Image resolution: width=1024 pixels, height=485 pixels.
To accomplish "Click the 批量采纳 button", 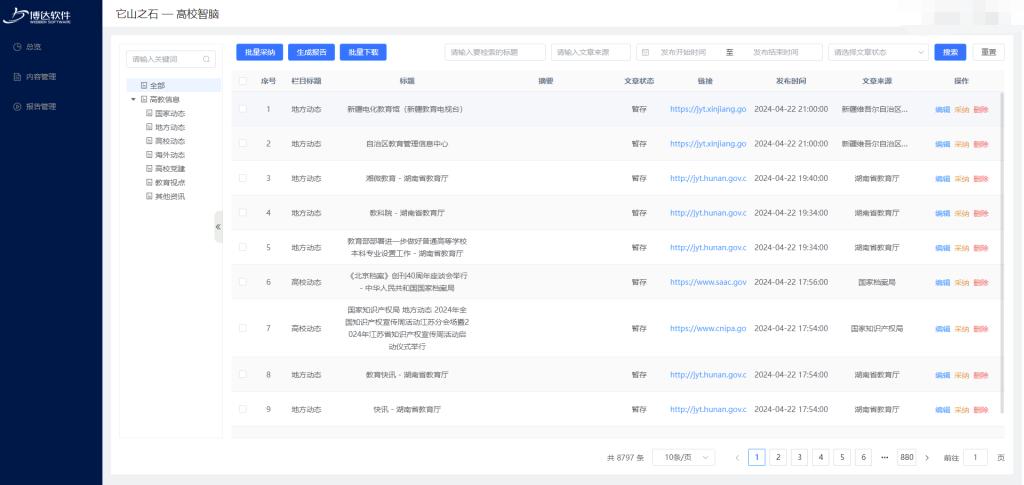I will 260,53.
